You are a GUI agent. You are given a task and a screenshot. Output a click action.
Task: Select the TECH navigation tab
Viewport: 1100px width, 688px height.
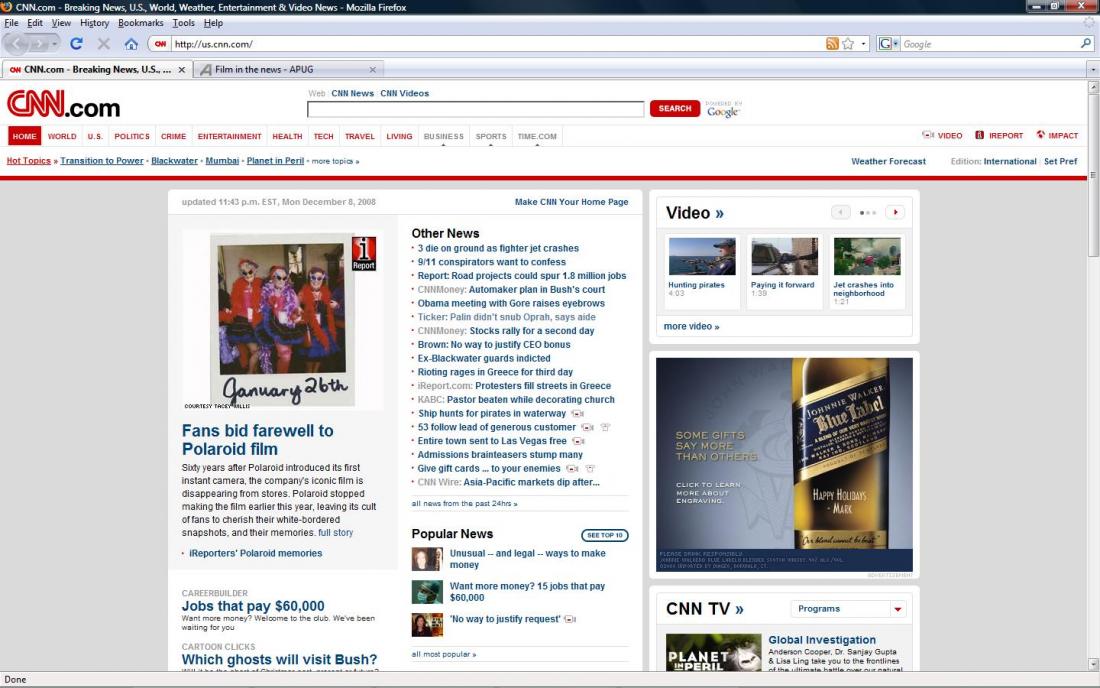coord(323,136)
